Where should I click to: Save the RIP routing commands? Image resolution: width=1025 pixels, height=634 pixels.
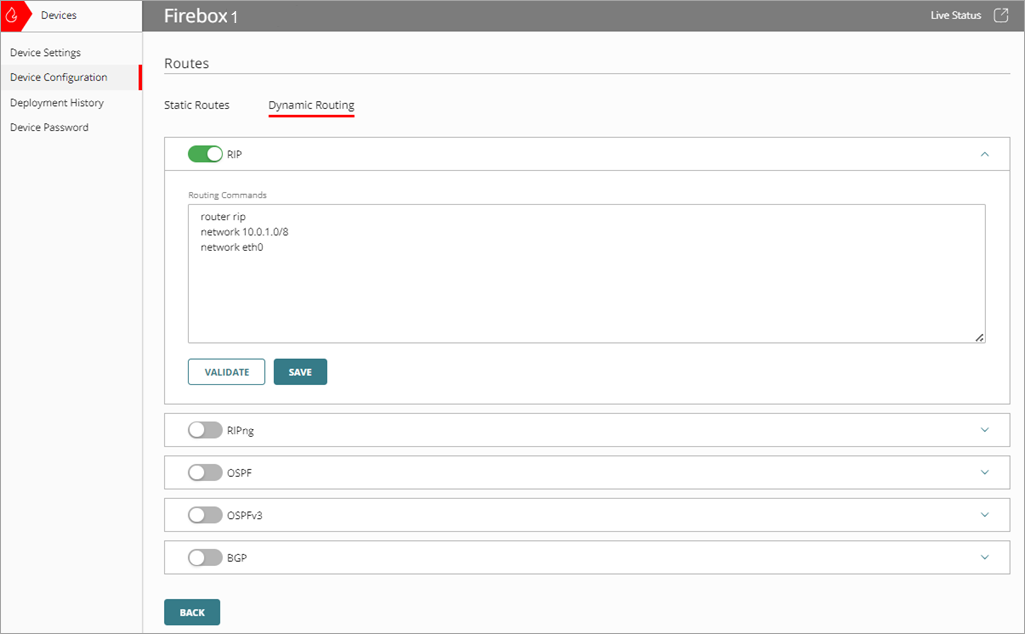click(300, 371)
